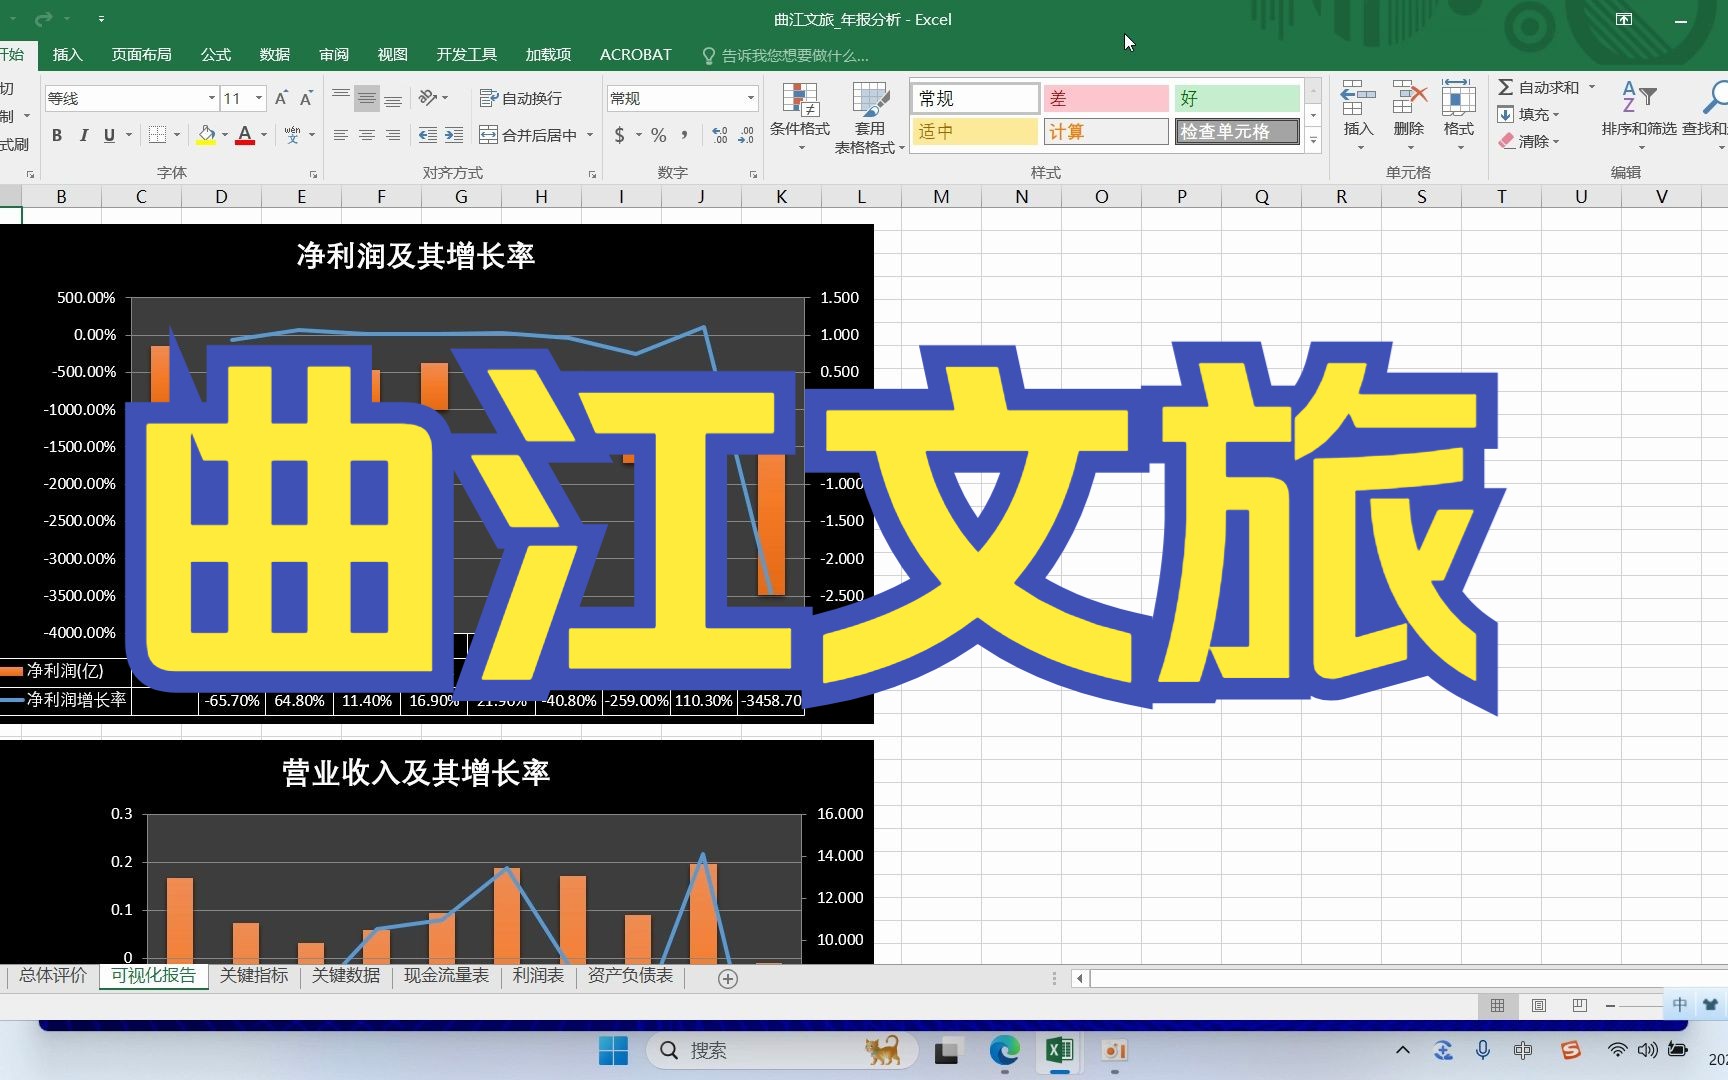Open Windows Start menu
1728x1080 pixels.
[x=613, y=1051]
